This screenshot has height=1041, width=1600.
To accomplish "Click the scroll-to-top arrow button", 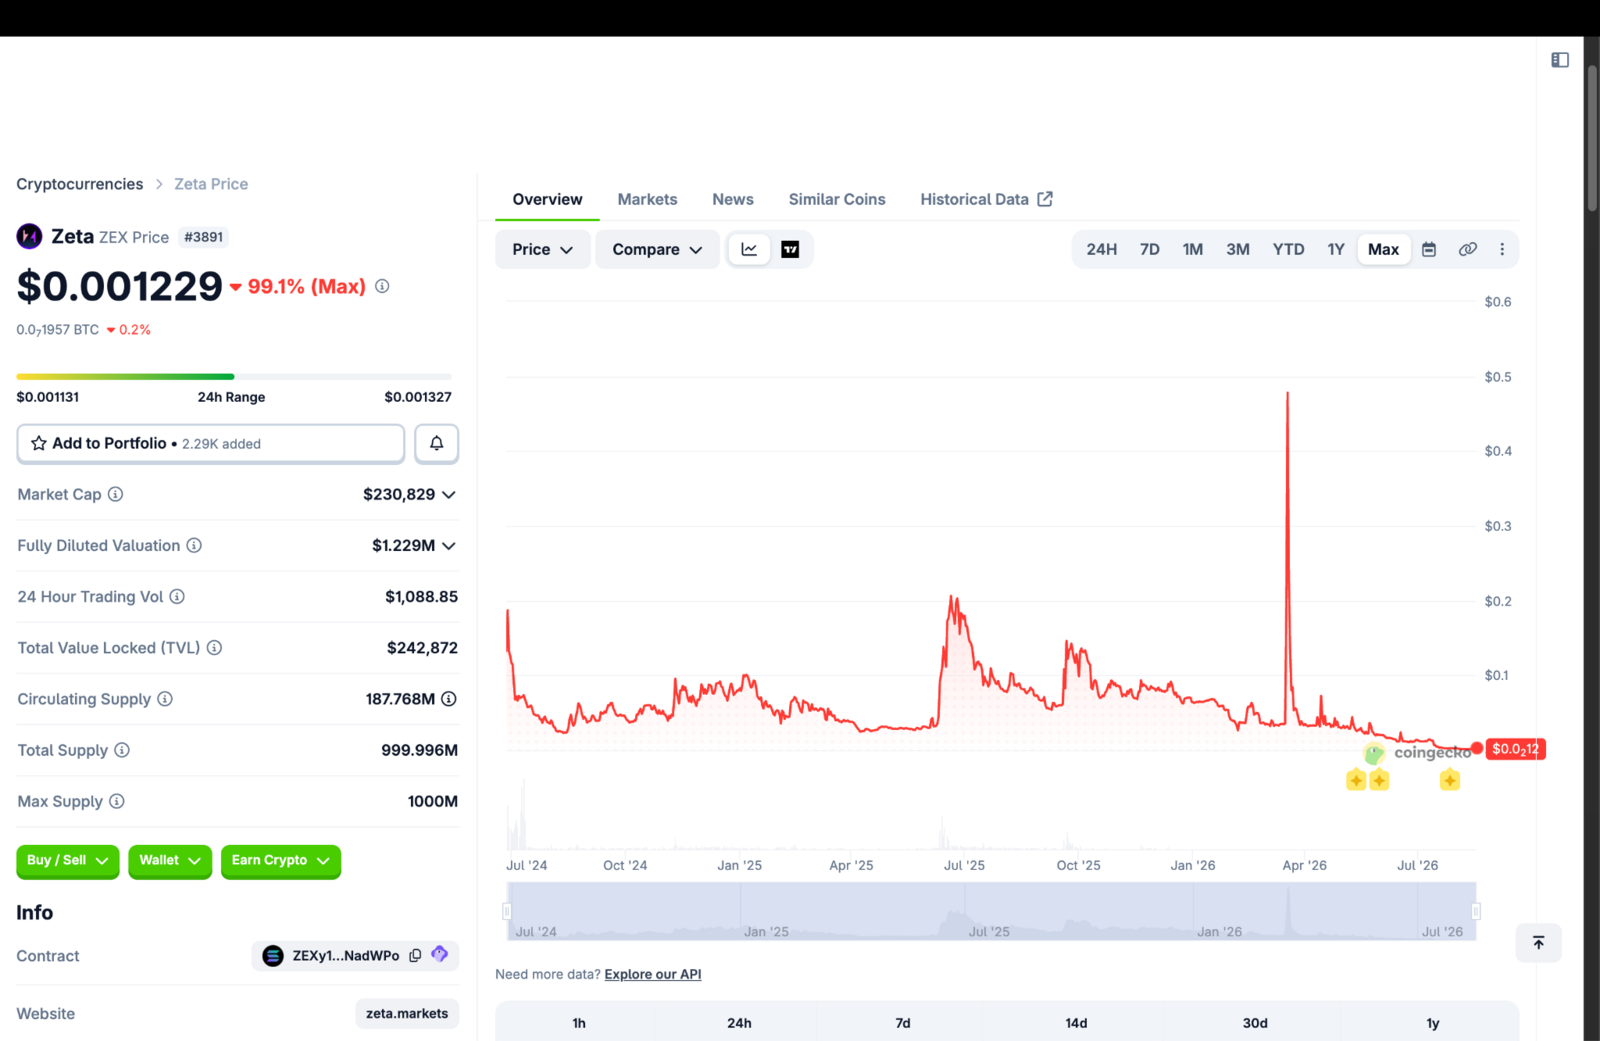I will tap(1538, 943).
